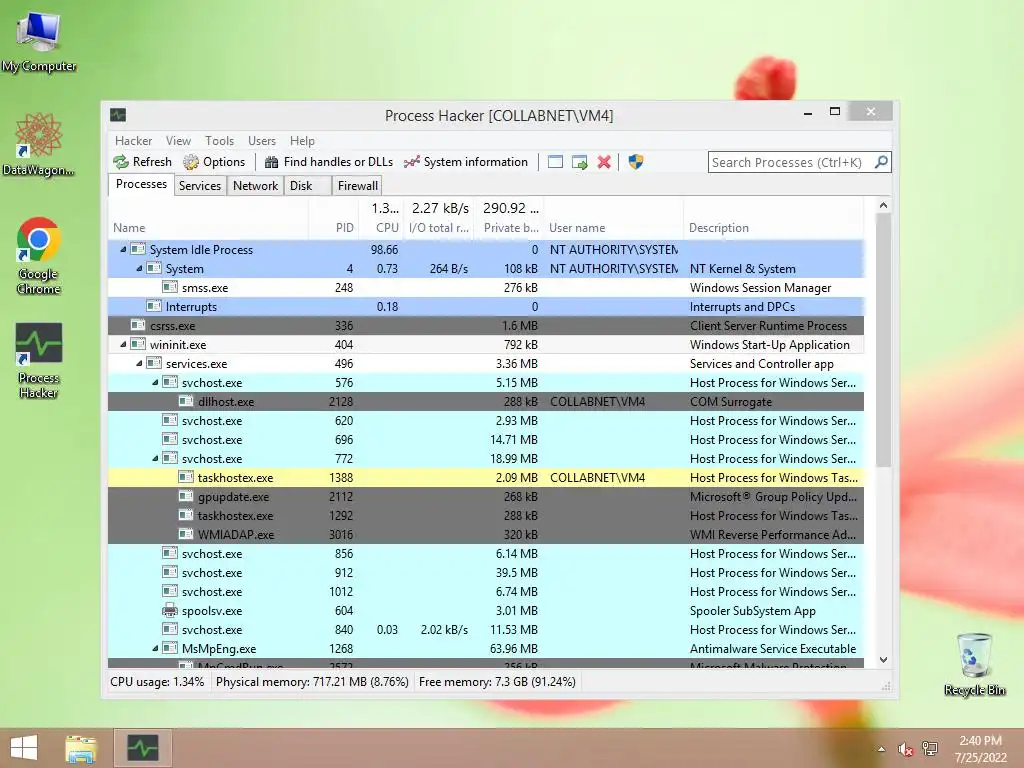This screenshot has width=1024, height=768.
Task: Click the network tray icon
Action: point(930,748)
